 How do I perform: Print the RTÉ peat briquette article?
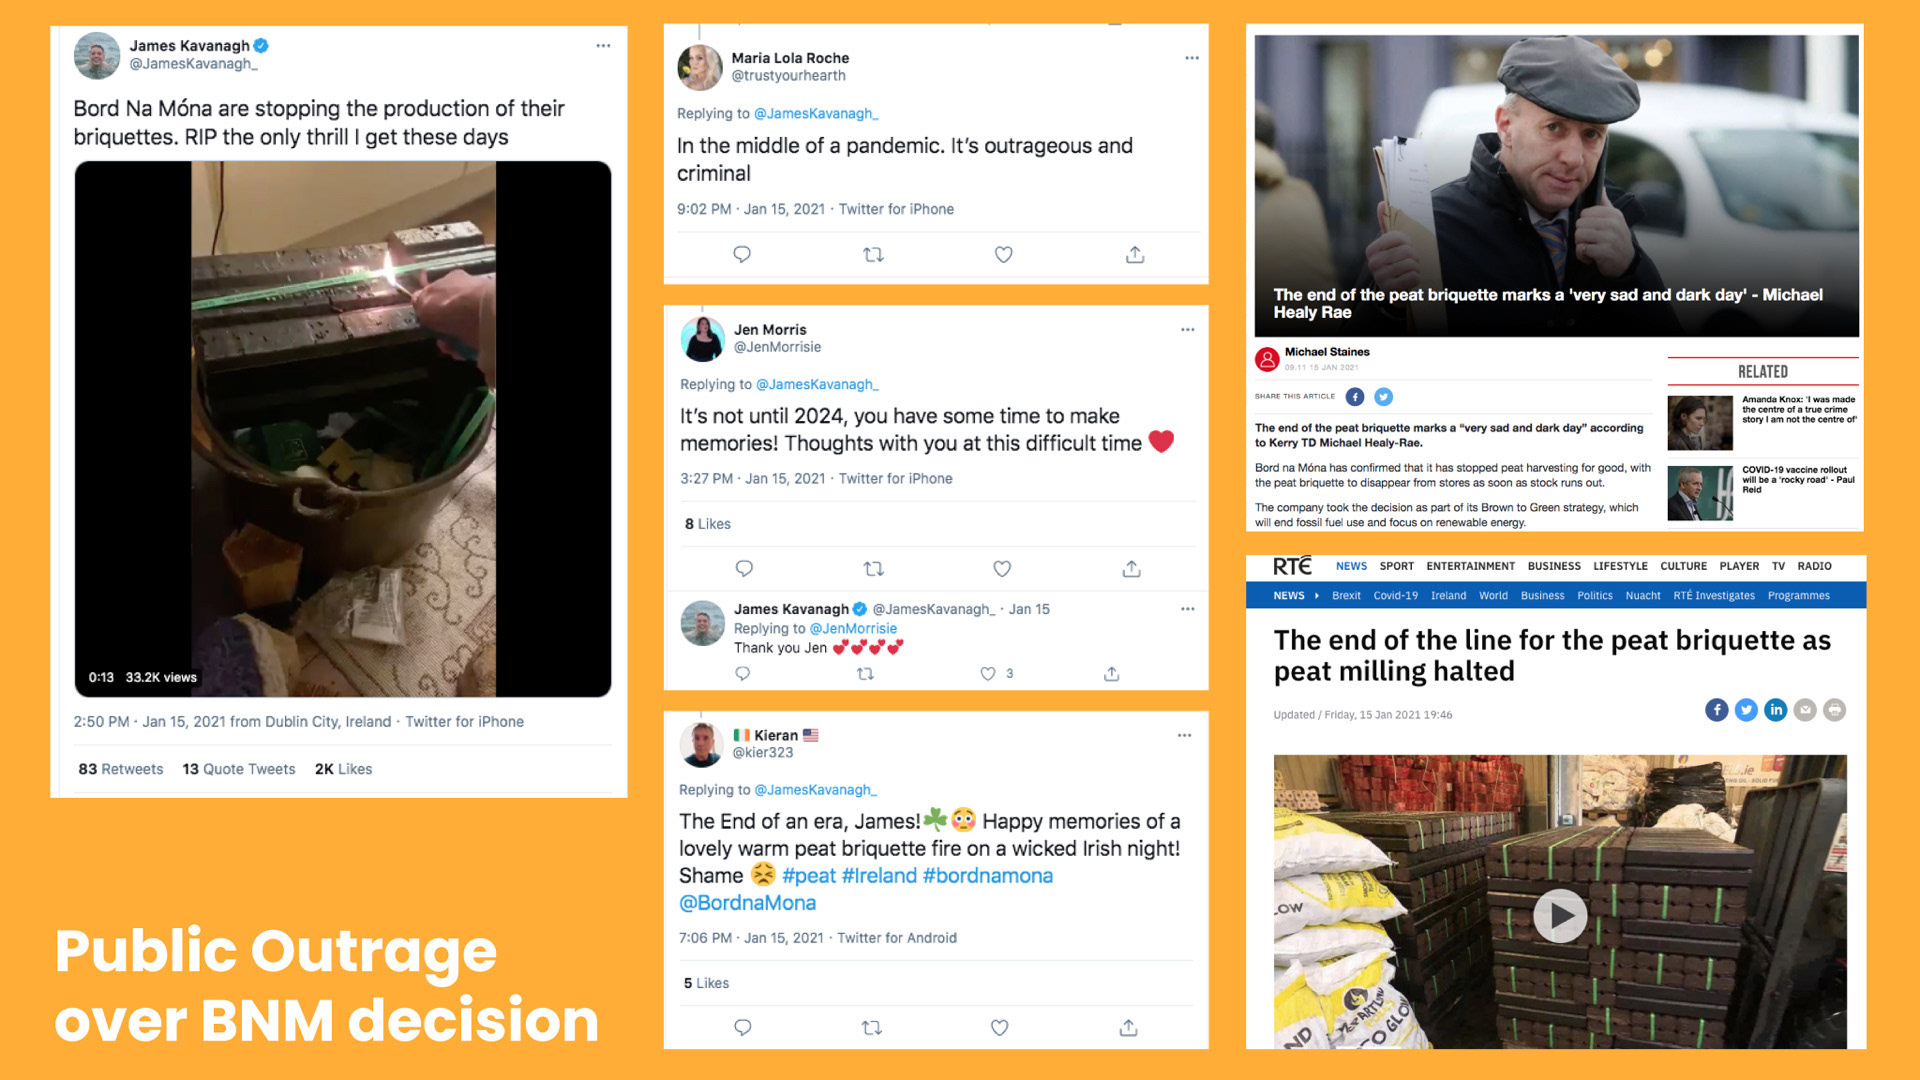click(1834, 710)
